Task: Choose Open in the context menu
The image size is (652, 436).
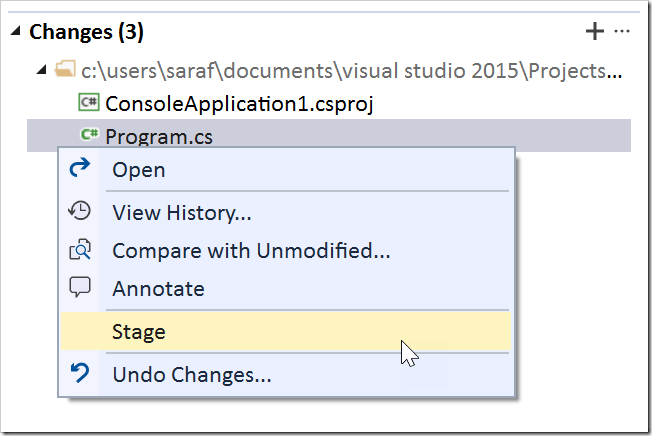Action: tap(139, 170)
